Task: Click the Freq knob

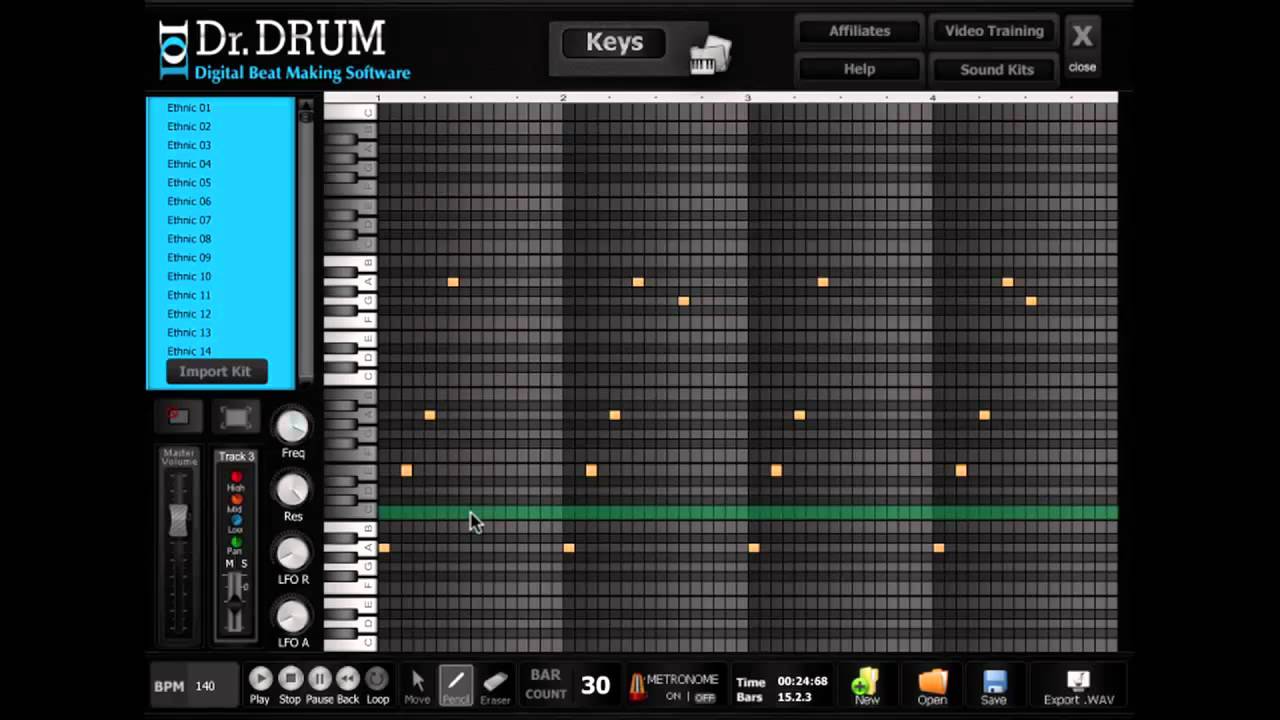Action: coord(292,427)
